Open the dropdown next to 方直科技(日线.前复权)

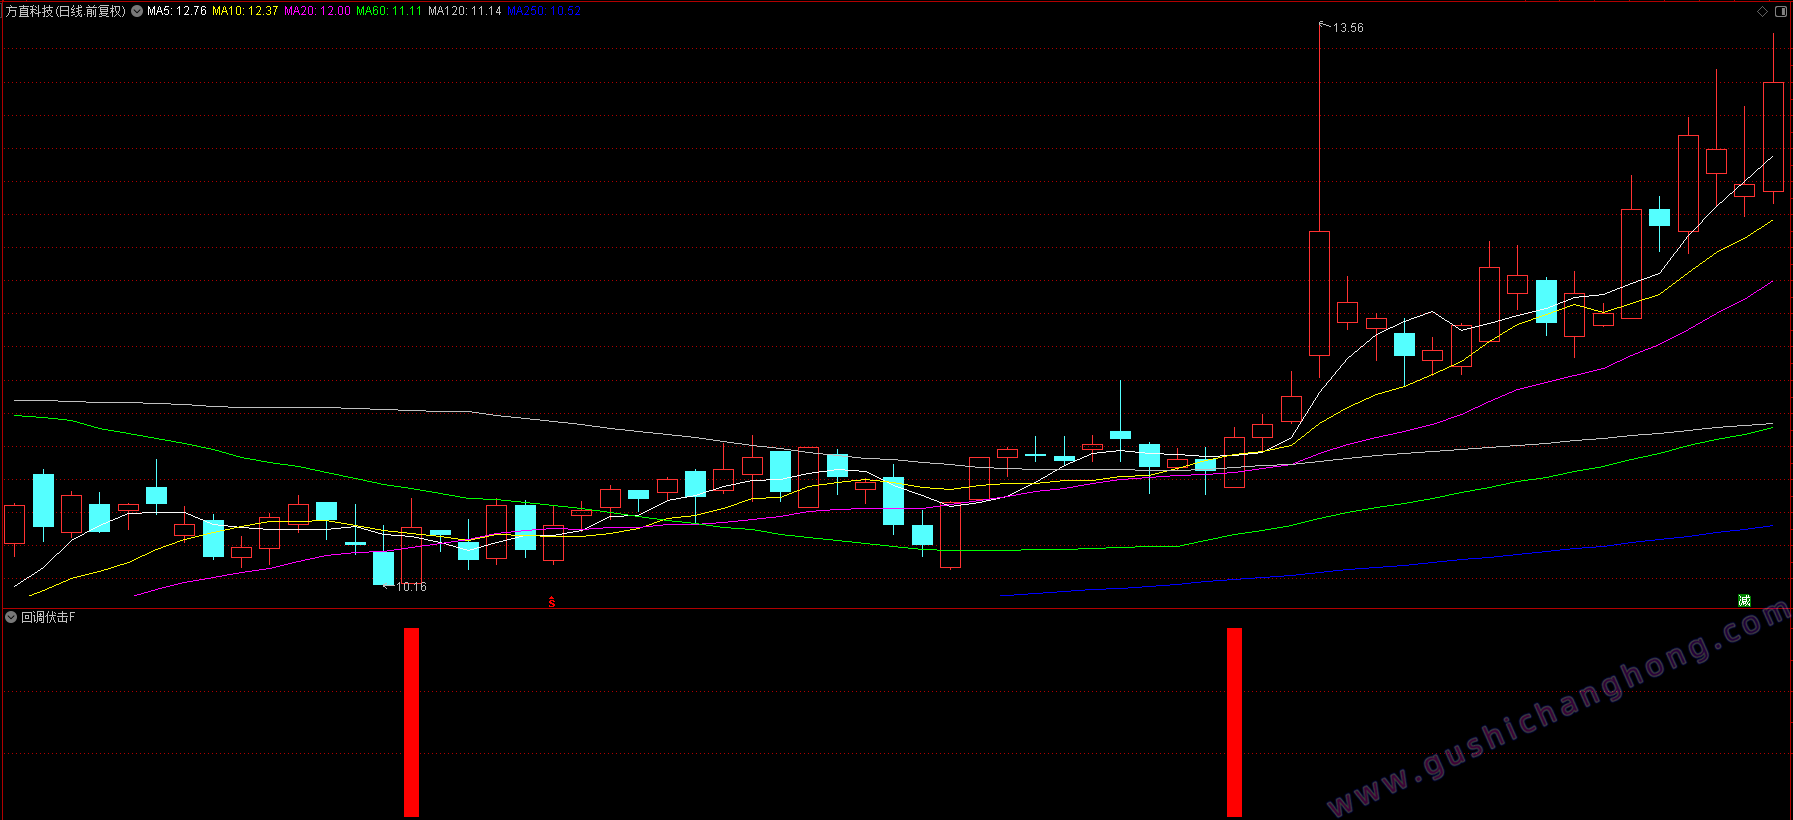[x=137, y=11]
